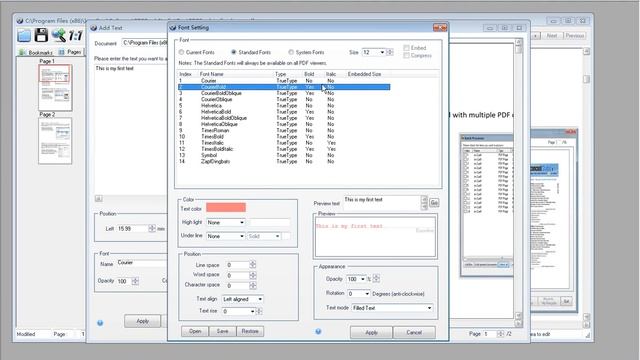
Task: Click the Embedded Size column header
Action: pyautogui.click(x=364, y=74)
